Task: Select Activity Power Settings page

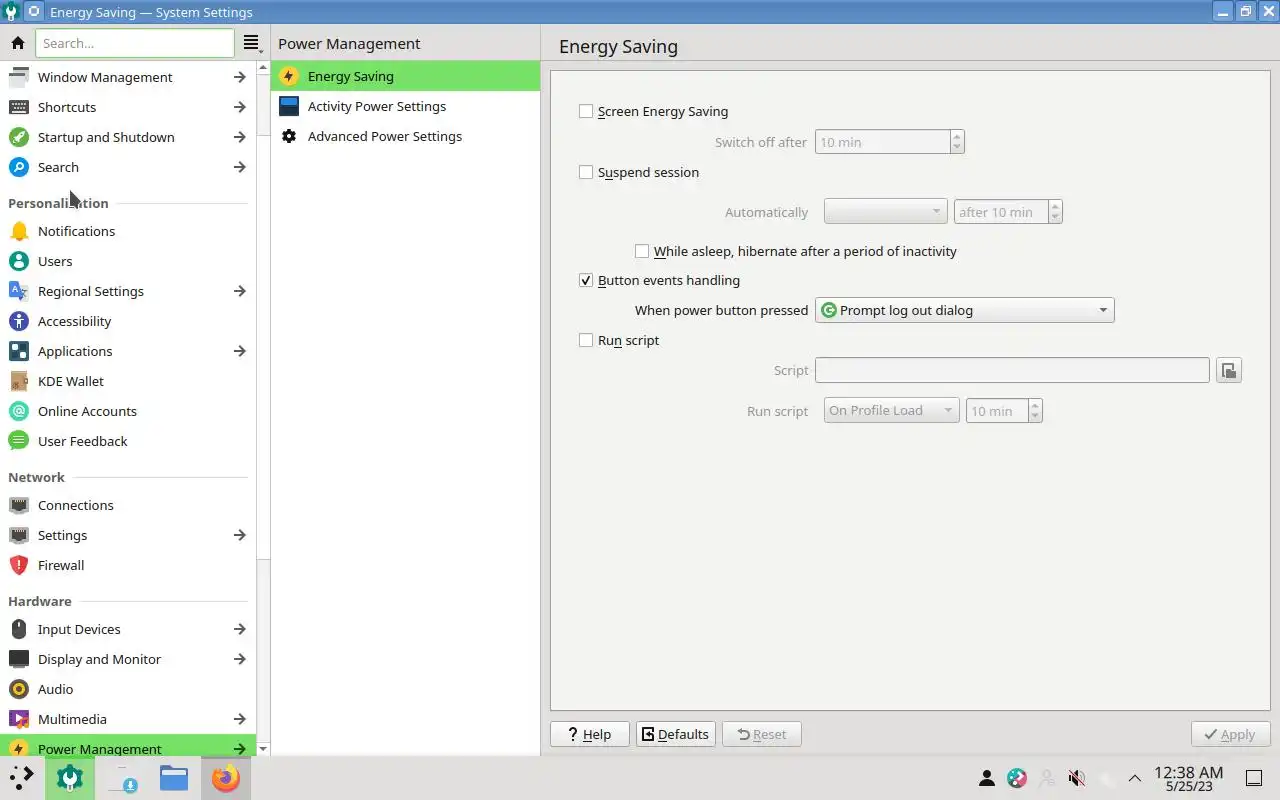Action: point(405,106)
